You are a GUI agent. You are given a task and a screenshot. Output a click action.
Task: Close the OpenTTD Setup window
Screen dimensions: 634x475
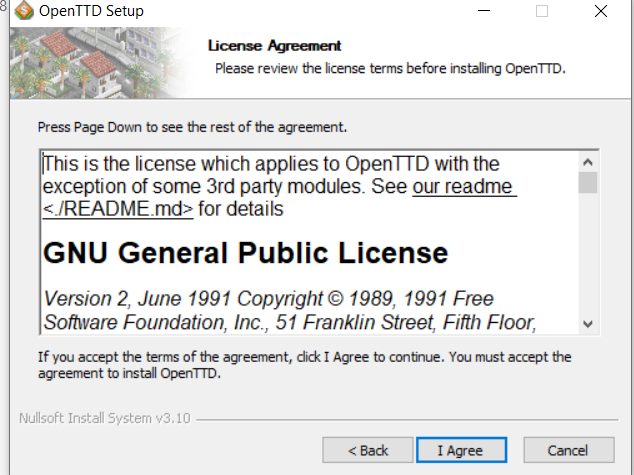(x=600, y=12)
